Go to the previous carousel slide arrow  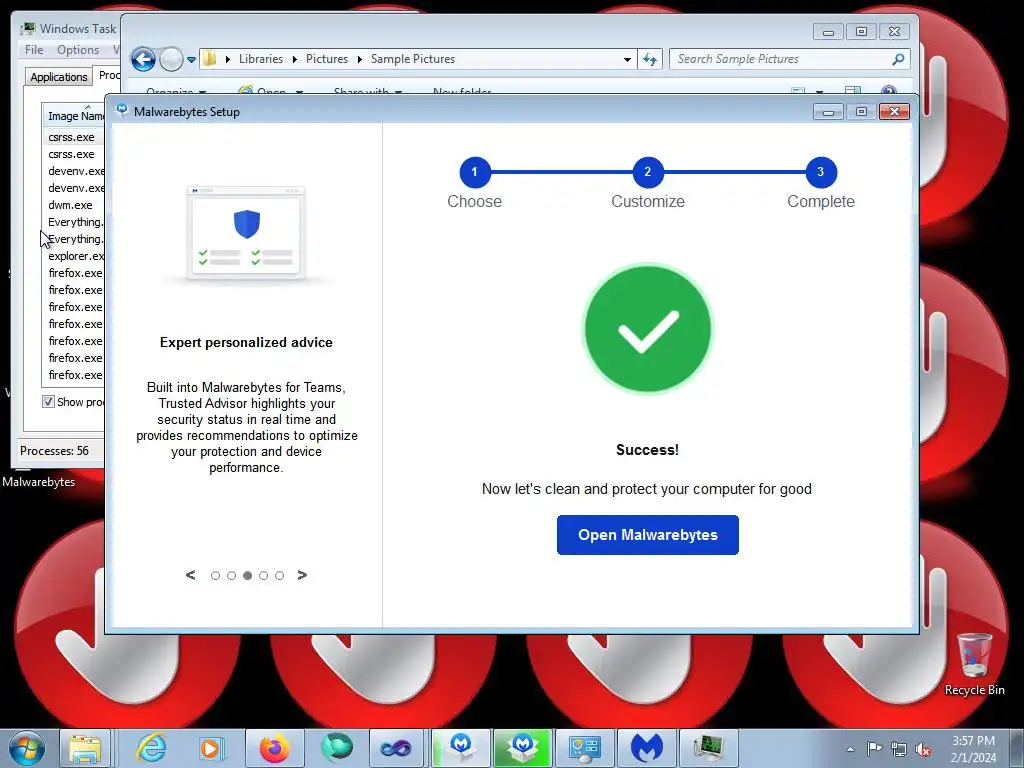point(191,575)
